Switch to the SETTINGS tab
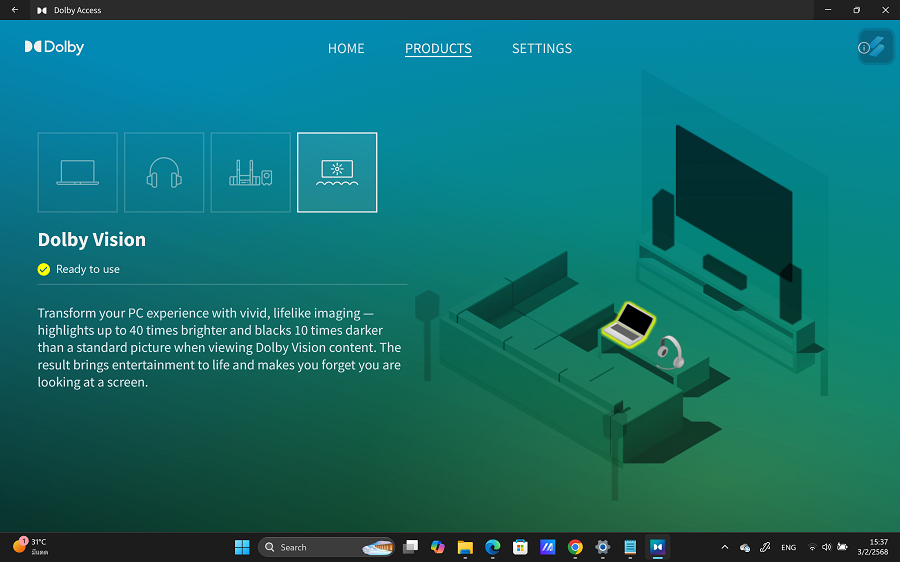Viewport: 900px width, 562px height. point(542,48)
